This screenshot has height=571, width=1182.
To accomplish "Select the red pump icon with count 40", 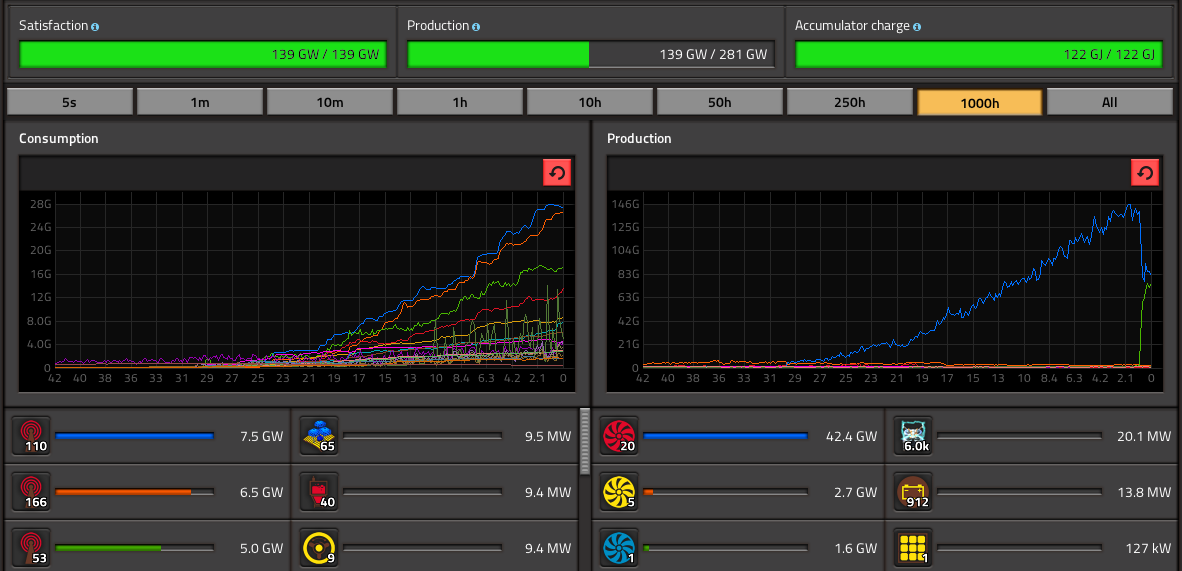I will pos(319,492).
